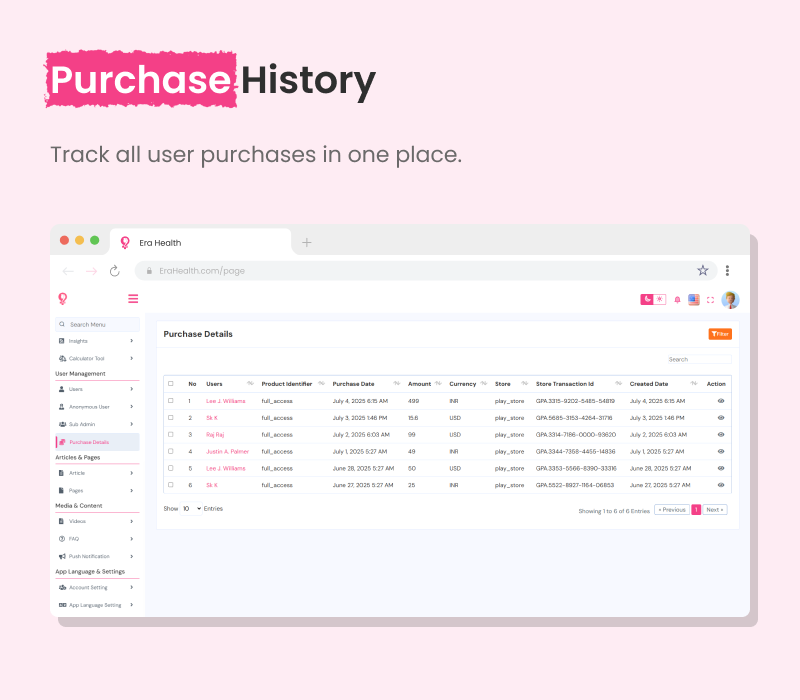Viewport: 800px width, 700px height.
Task: Expand the Pages menu chevron
Action: pos(132,490)
